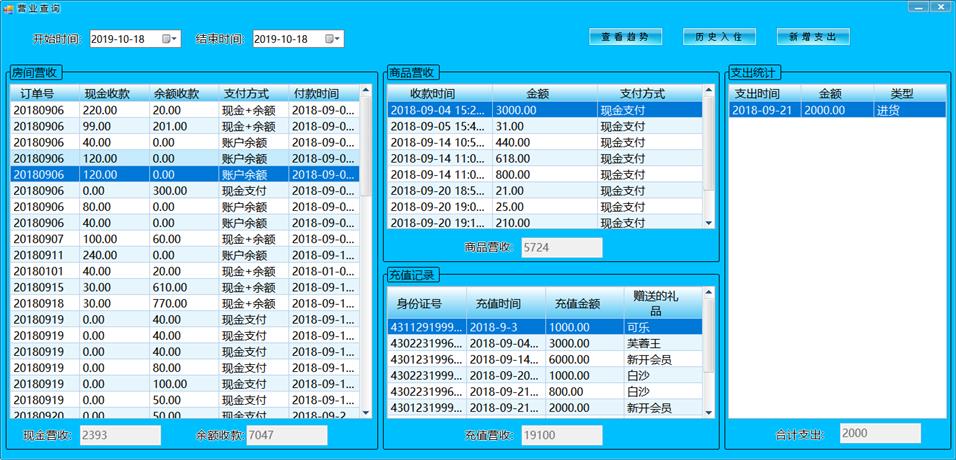956x460 pixels.
Task: Click scroll-down arrow in 商品营收 list
Action: point(709,222)
